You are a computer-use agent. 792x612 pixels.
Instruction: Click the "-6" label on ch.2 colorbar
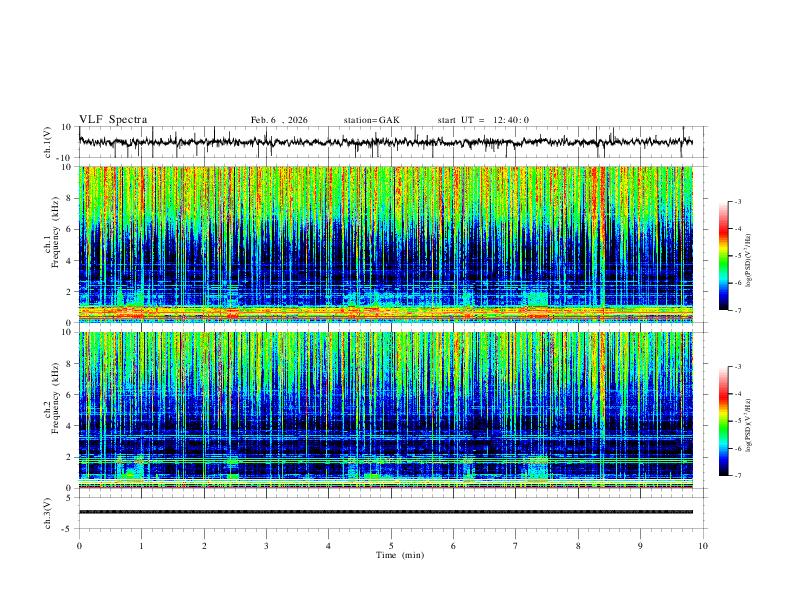coord(738,448)
